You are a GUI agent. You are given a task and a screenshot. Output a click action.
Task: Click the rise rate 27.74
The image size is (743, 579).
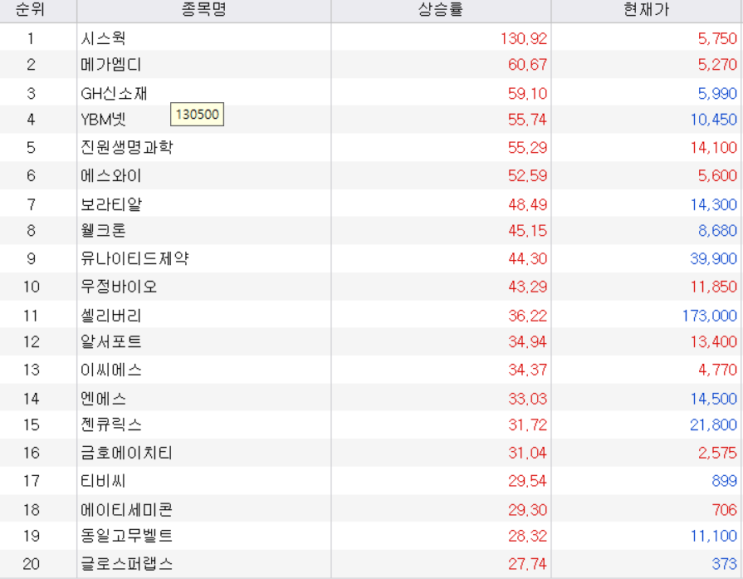(x=527, y=564)
